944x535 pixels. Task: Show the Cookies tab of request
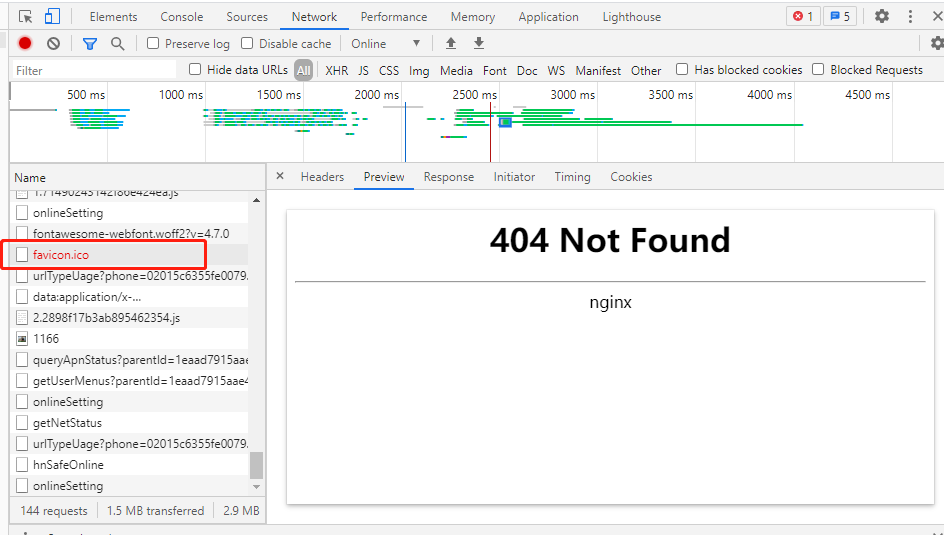[x=631, y=177]
